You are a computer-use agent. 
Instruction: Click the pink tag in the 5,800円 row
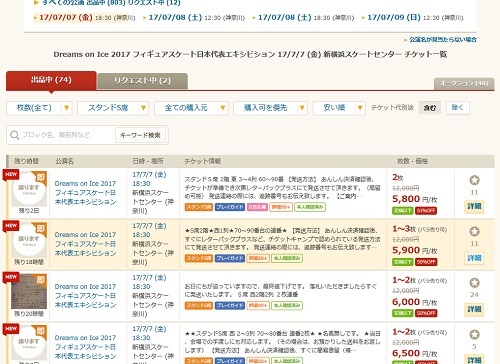257,207
